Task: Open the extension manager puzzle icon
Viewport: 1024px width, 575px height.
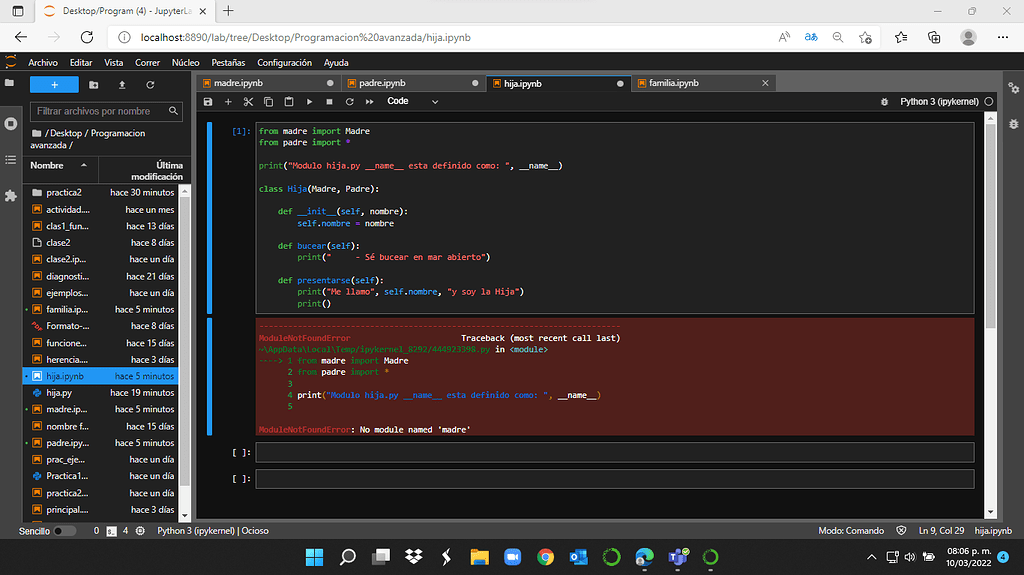Action: pos(11,196)
